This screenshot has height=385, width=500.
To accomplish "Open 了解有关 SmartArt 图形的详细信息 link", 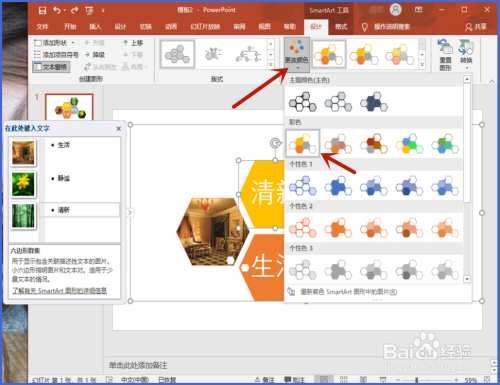I will (x=60, y=291).
